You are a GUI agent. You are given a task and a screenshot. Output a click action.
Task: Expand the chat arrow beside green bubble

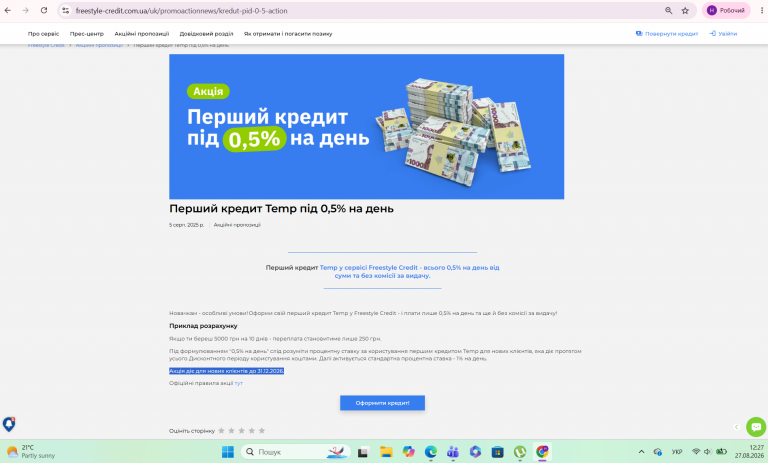click(x=736, y=427)
